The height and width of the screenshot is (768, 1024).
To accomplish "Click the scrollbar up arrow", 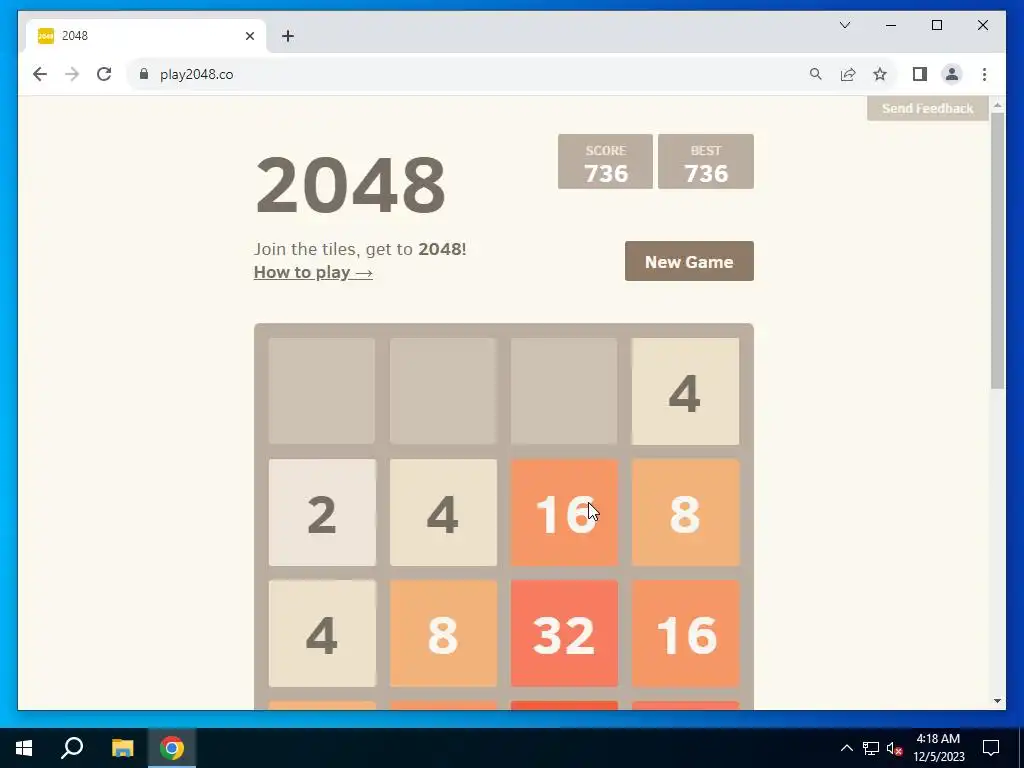I will (997, 104).
